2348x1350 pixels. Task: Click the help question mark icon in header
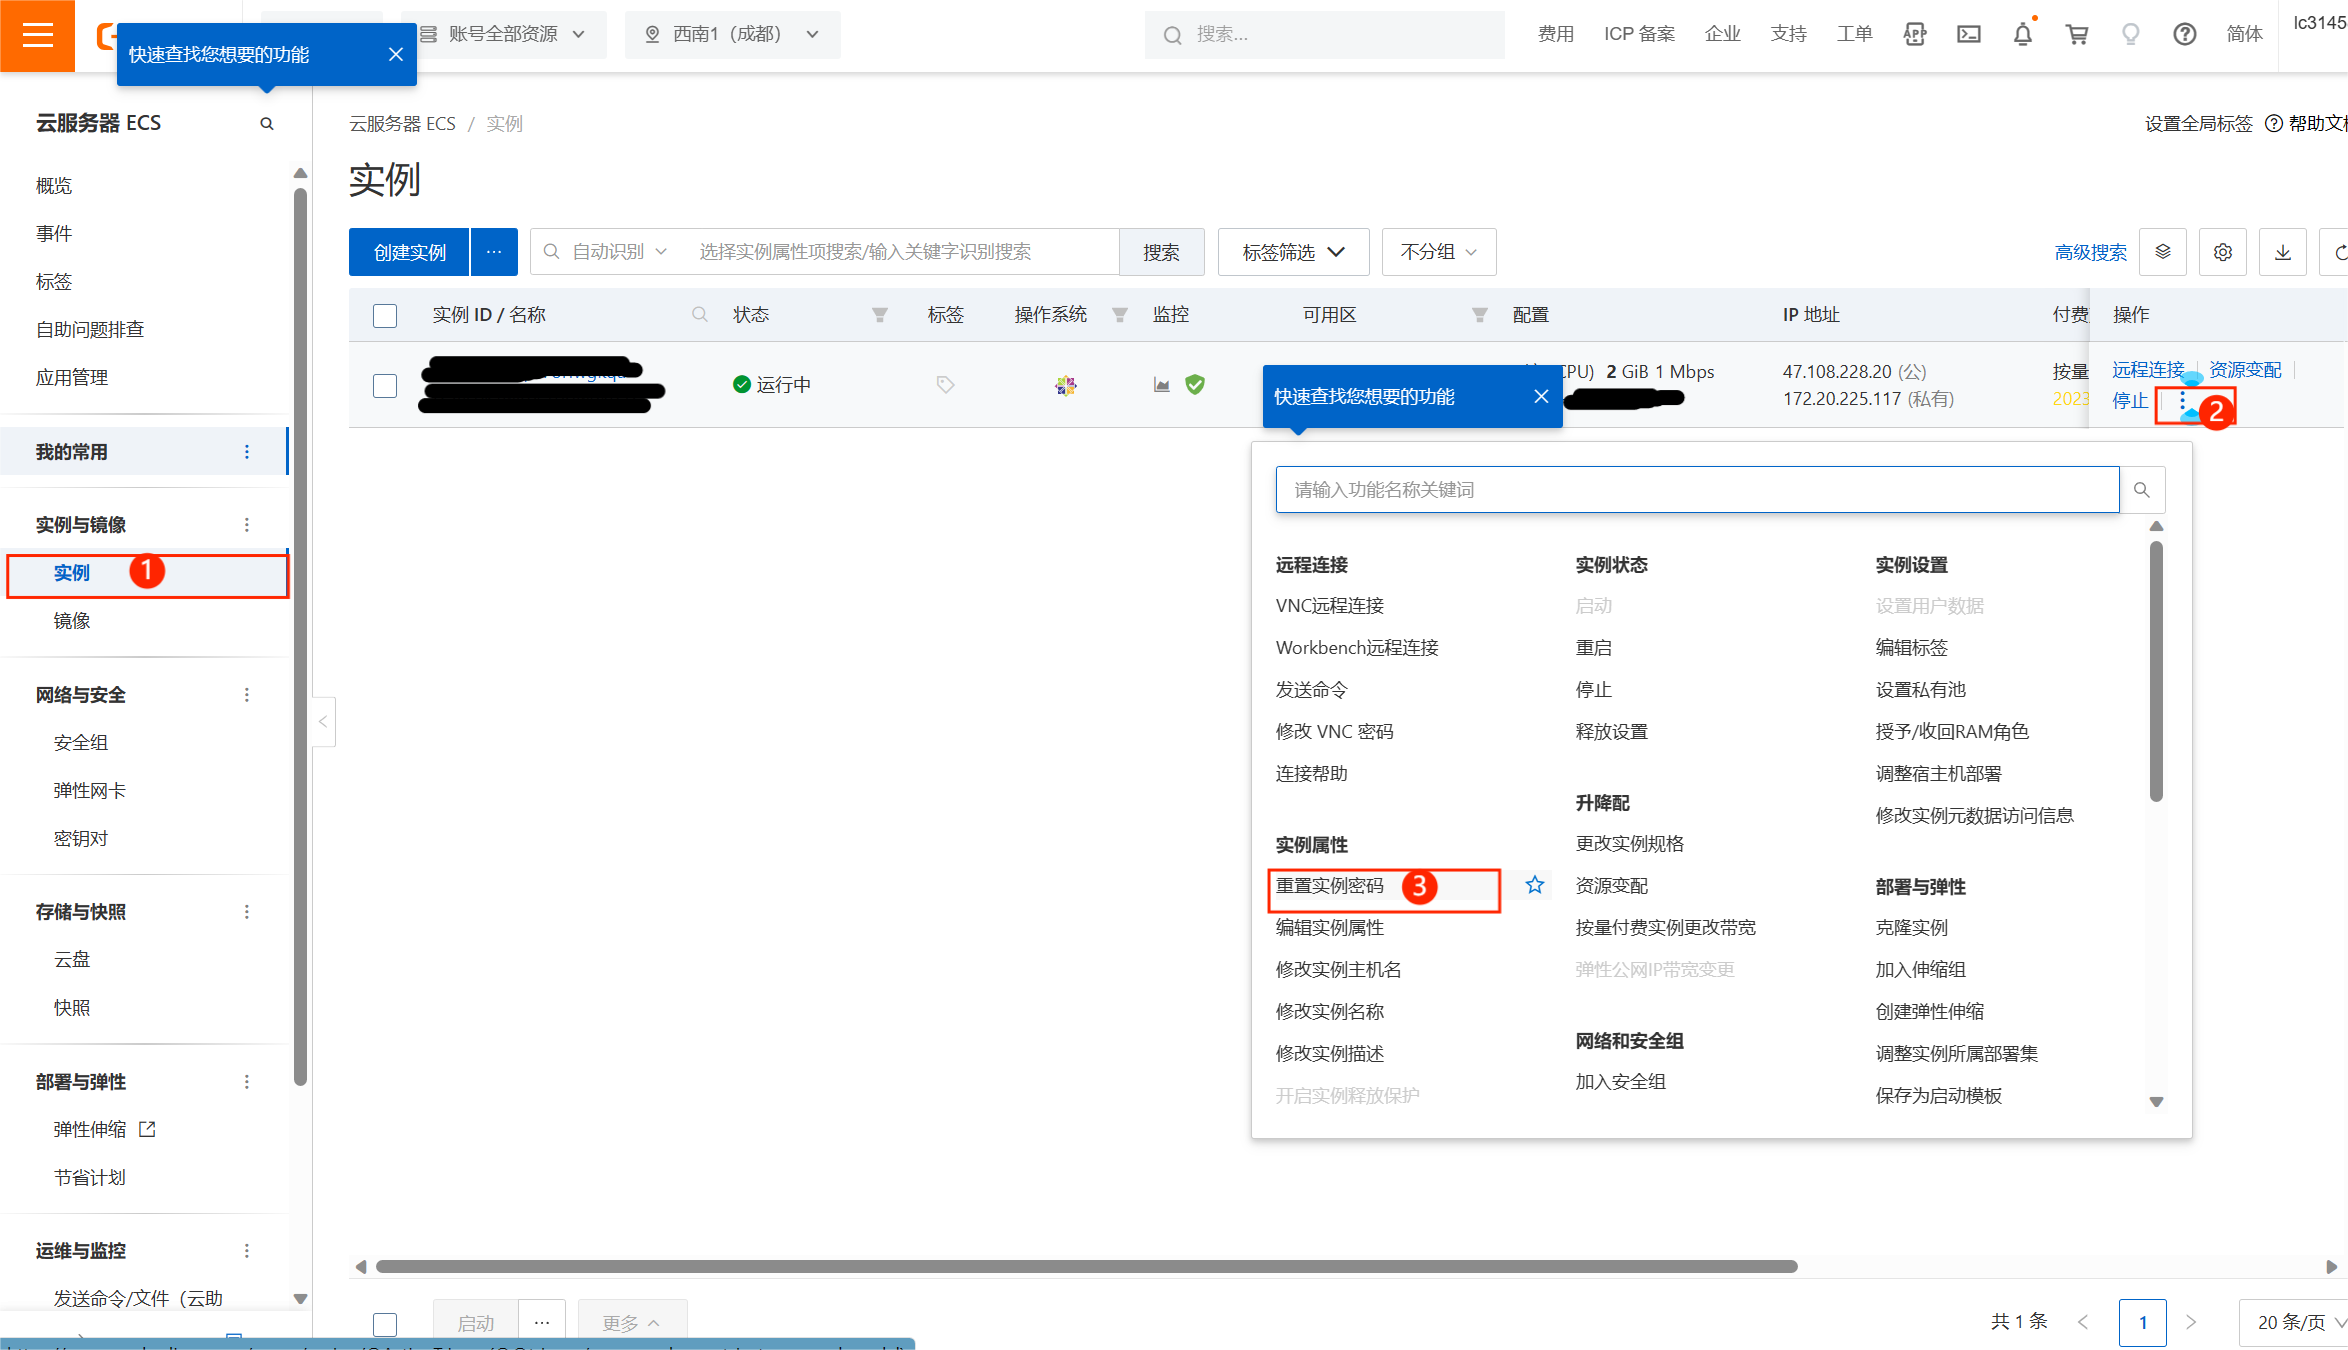coord(2184,34)
